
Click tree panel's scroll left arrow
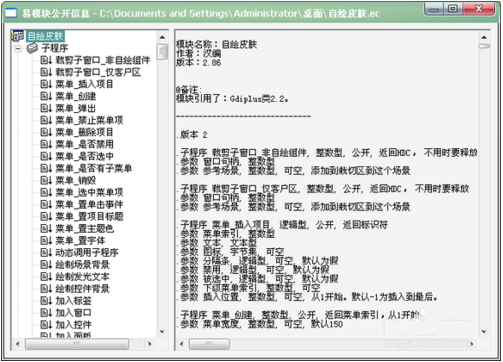pyautogui.click(x=17, y=344)
